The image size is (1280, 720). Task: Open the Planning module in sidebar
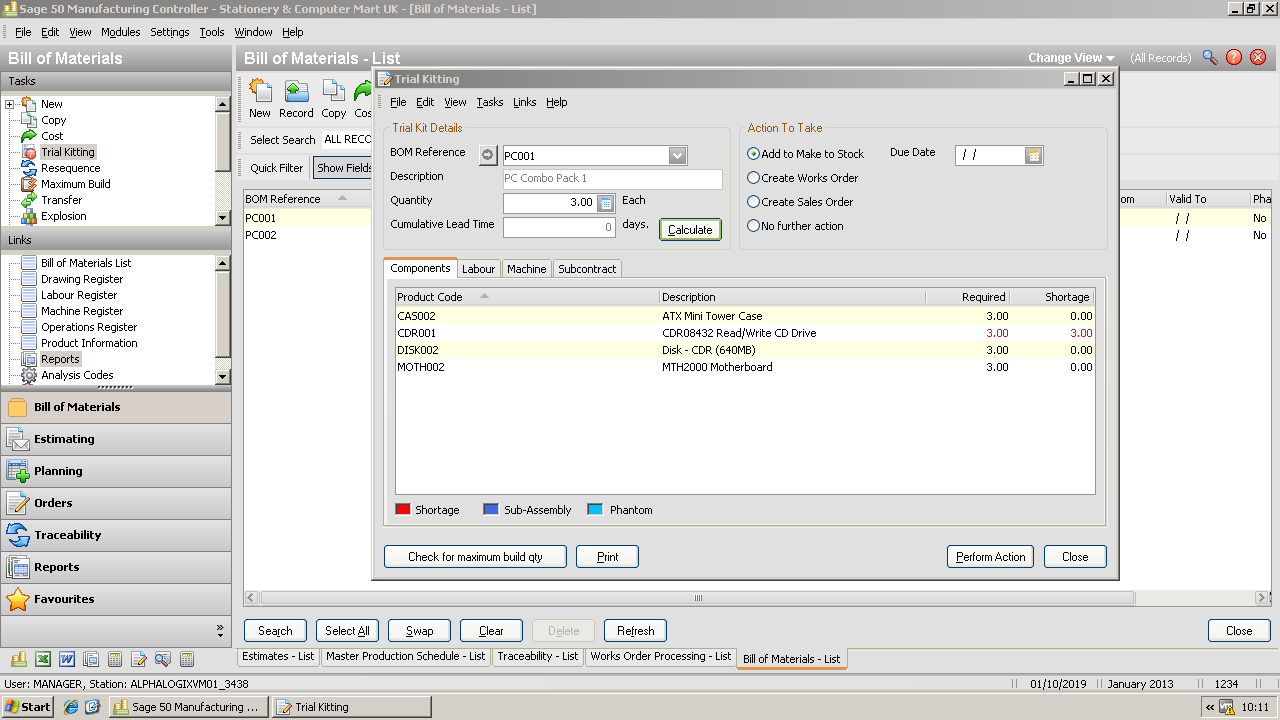point(115,471)
